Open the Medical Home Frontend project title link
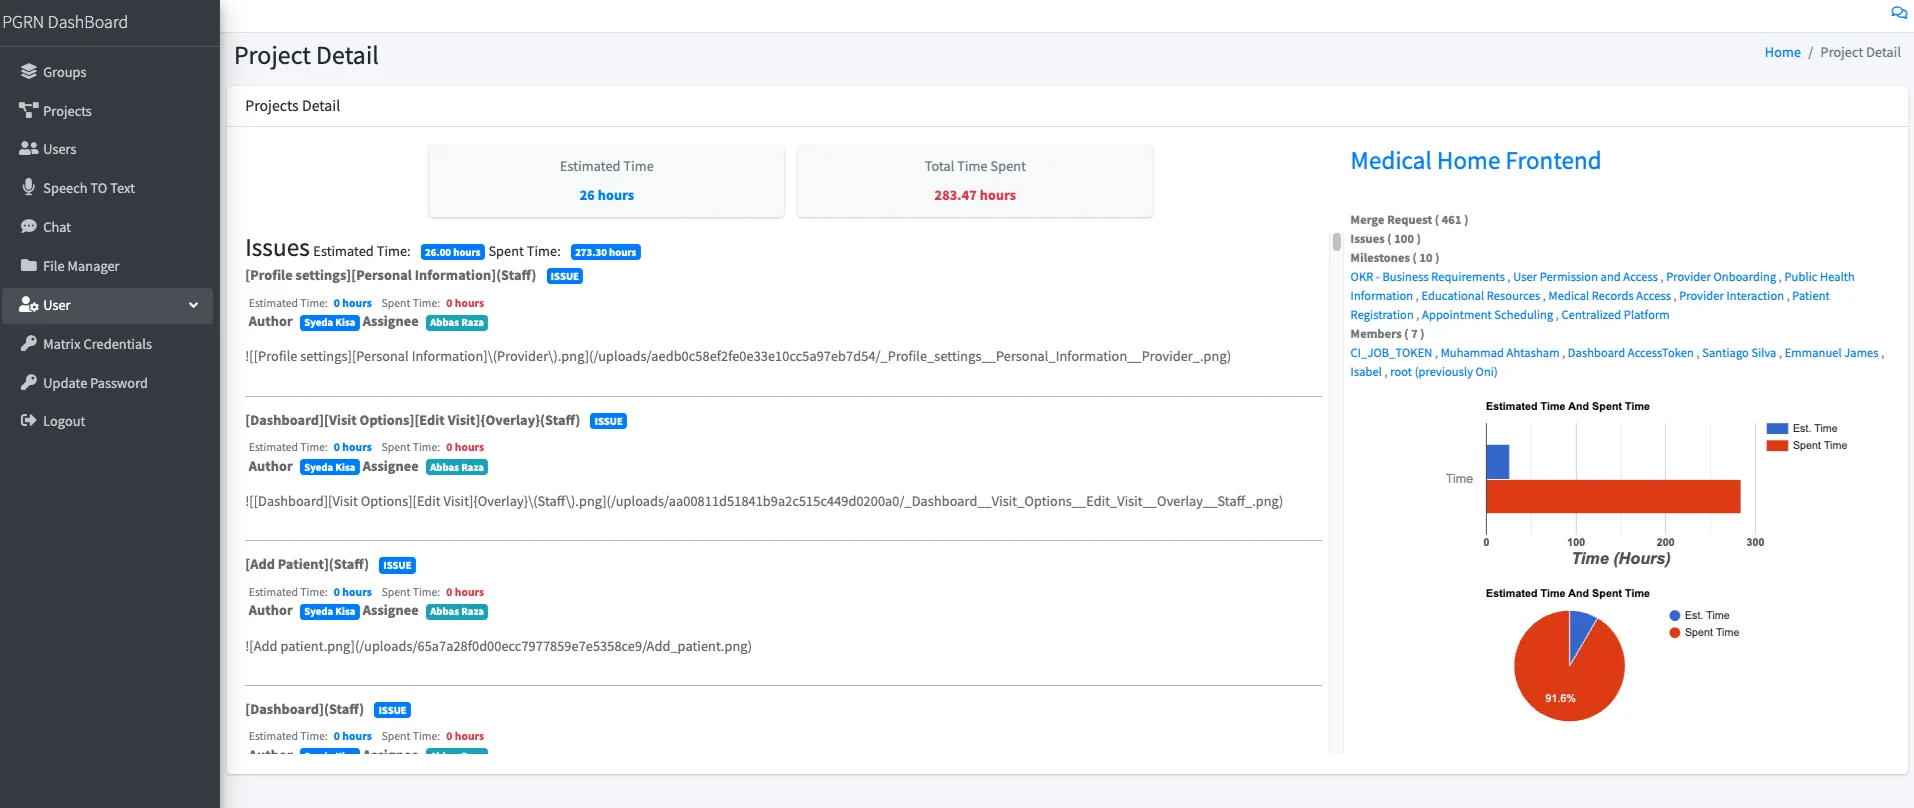The height and width of the screenshot is (808, 1914). click(1475, 161)
